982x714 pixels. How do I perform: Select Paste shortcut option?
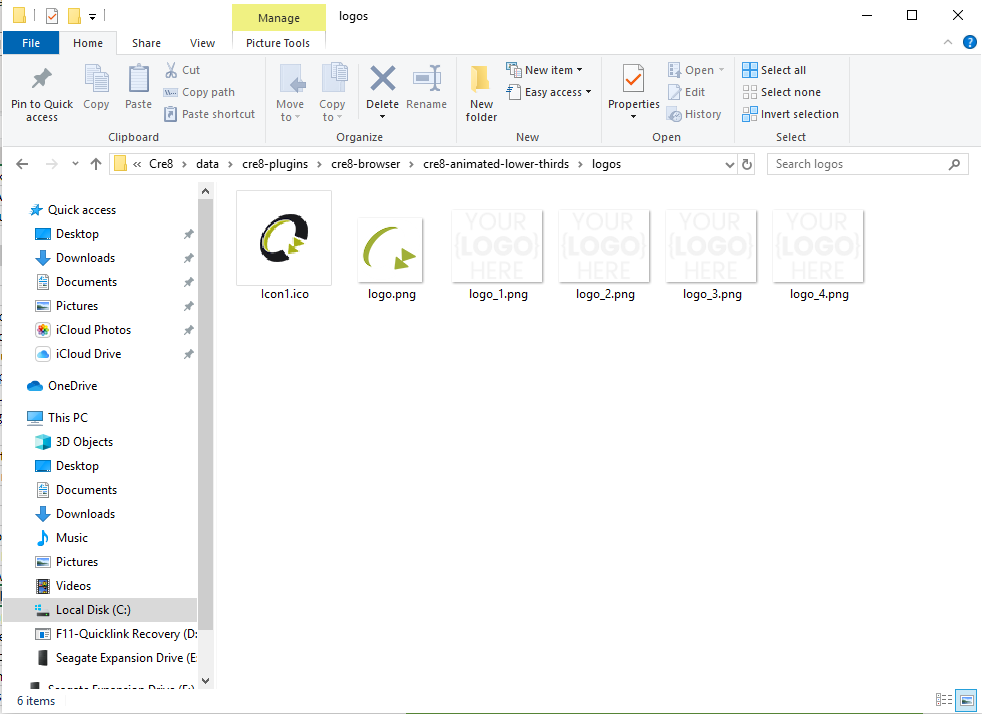[210, 114]
